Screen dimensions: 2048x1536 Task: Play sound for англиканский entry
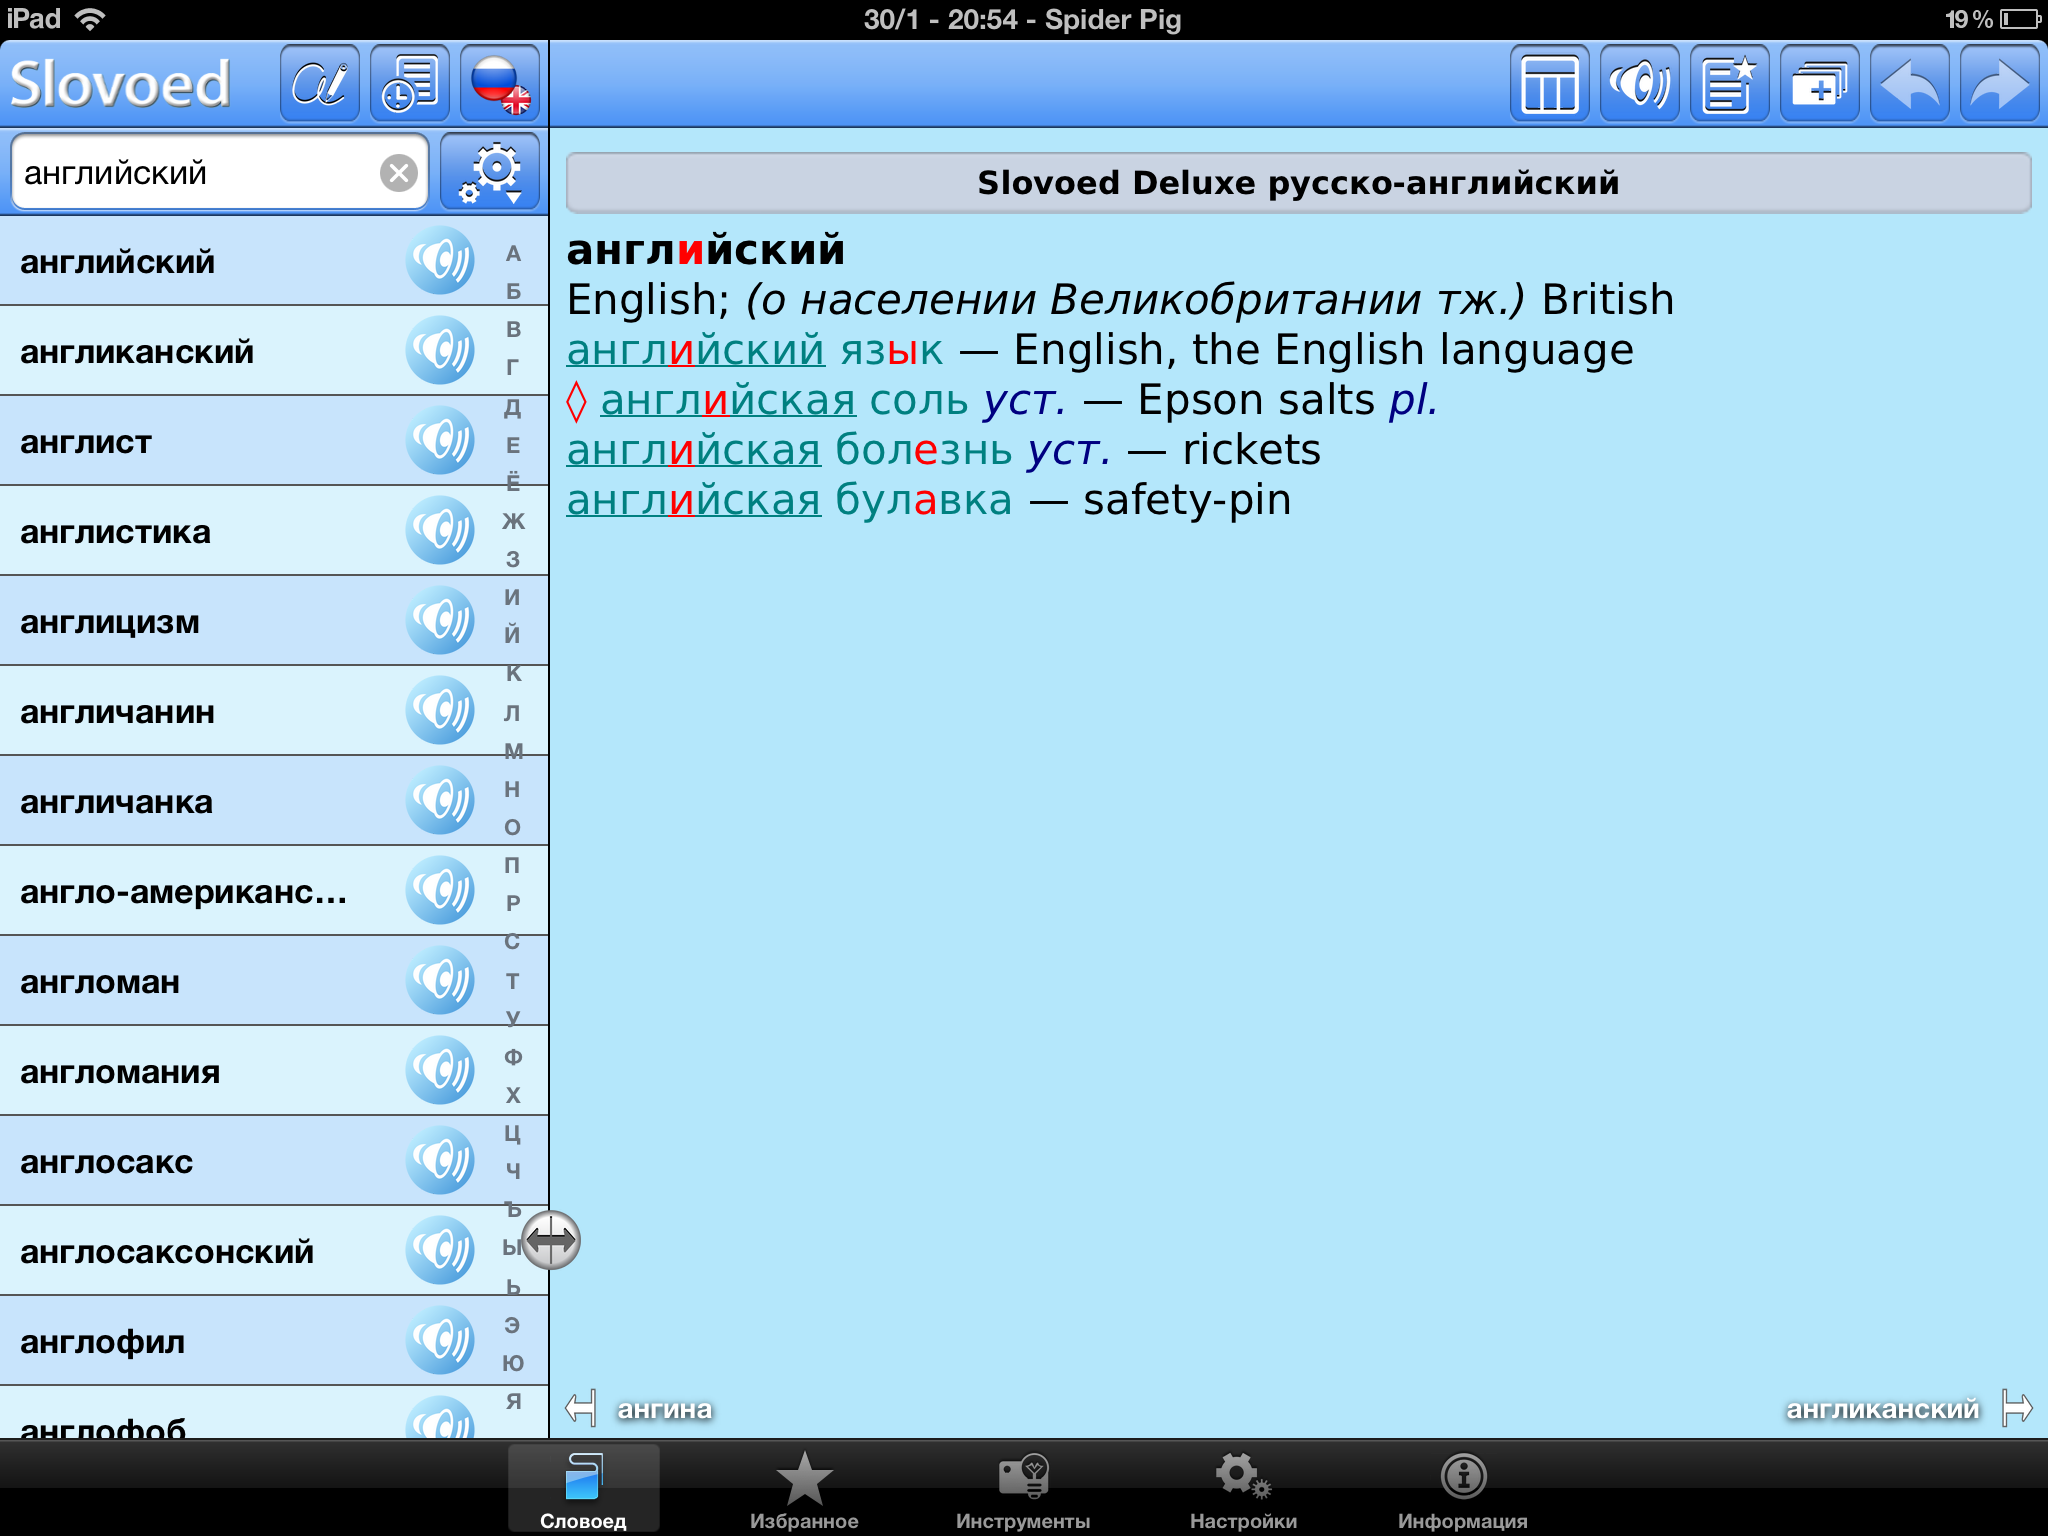click(440, 351)
